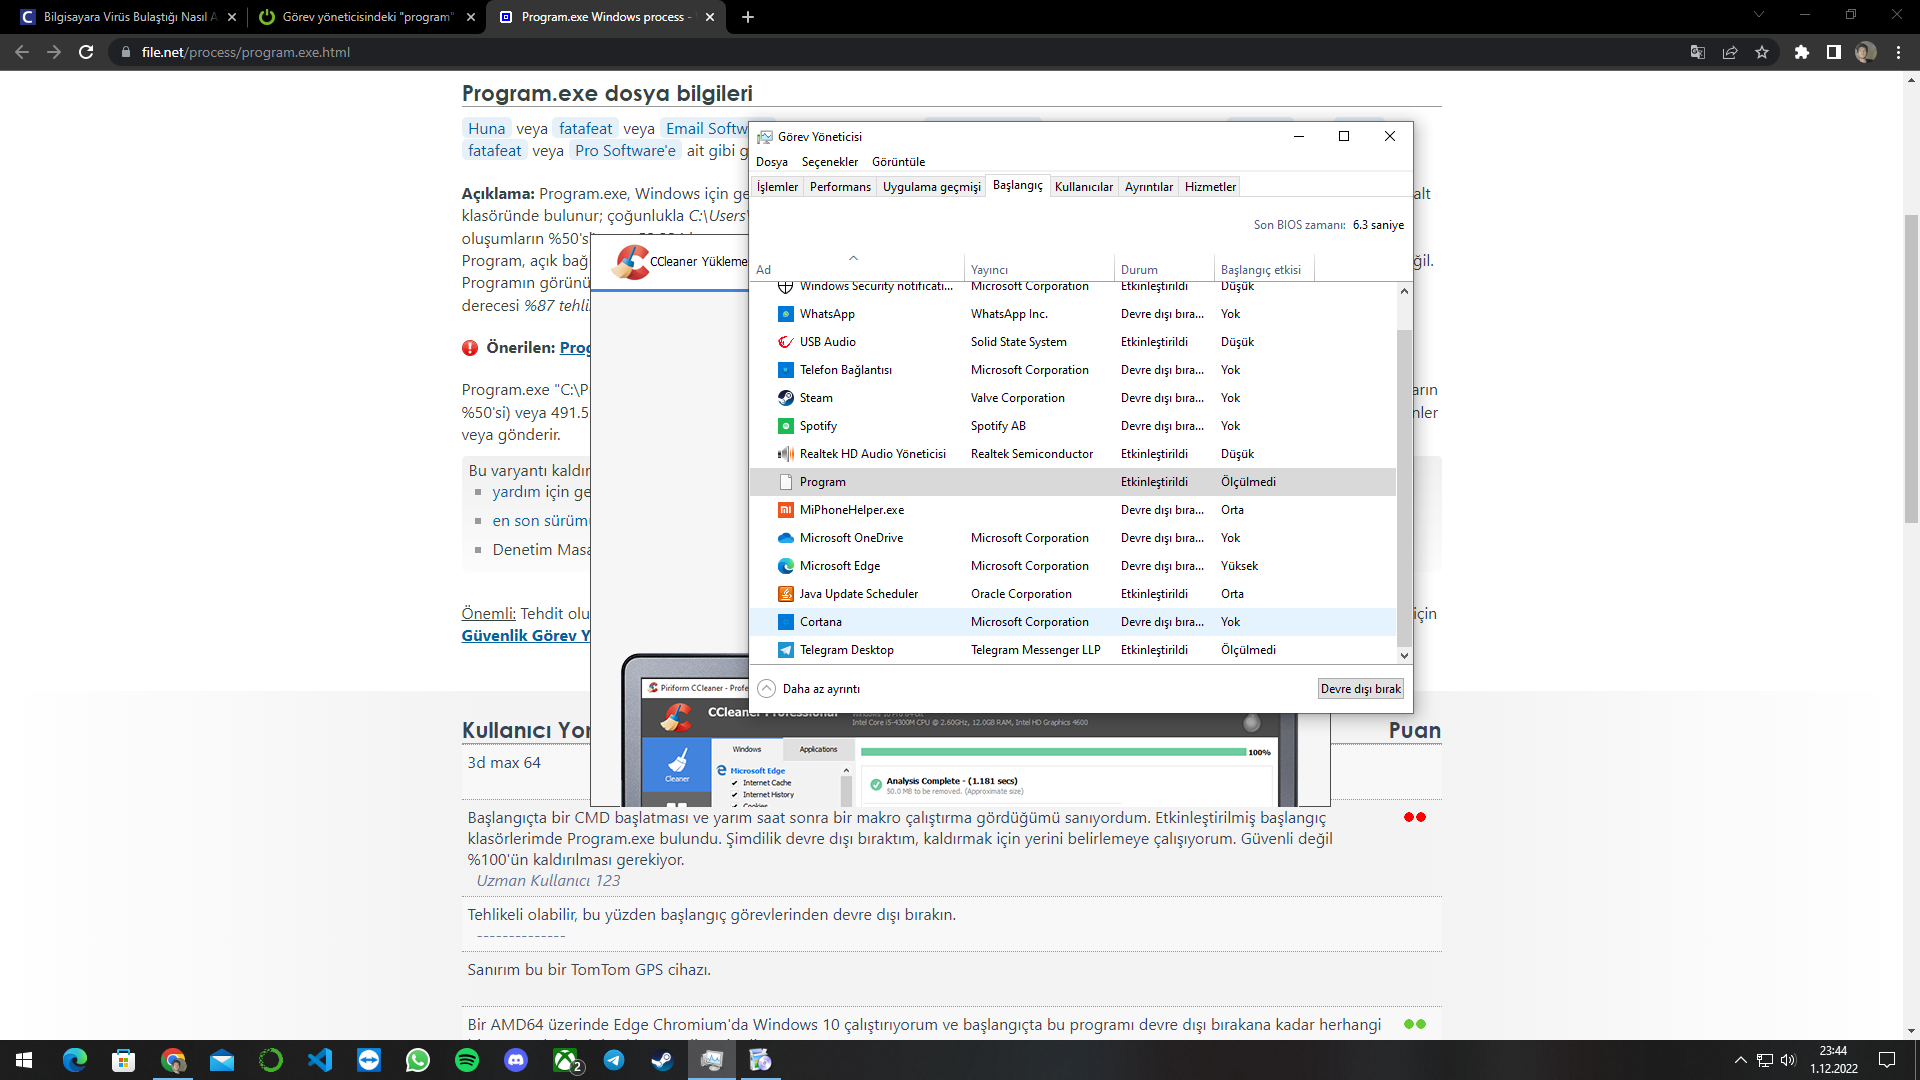1920x1080 pixels.
Task: Click the Steam icon in startup list
Action: [786, 398]
